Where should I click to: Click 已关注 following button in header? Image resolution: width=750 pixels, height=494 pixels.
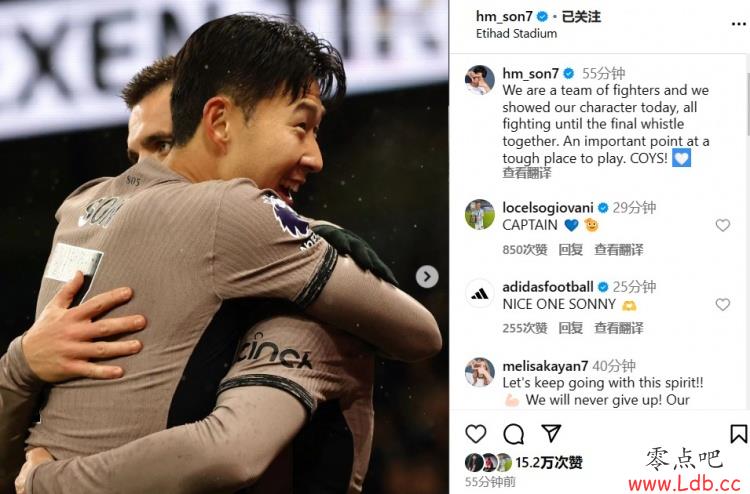(581, 17)
